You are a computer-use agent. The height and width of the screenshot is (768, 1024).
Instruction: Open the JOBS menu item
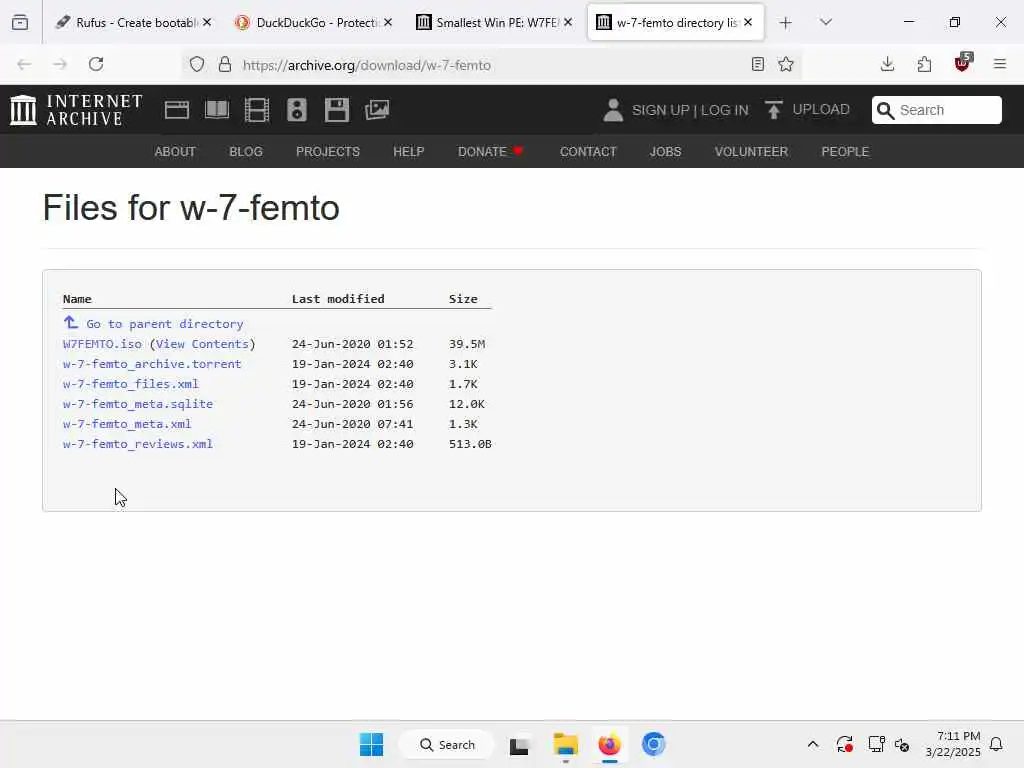[x=665, y=152]
